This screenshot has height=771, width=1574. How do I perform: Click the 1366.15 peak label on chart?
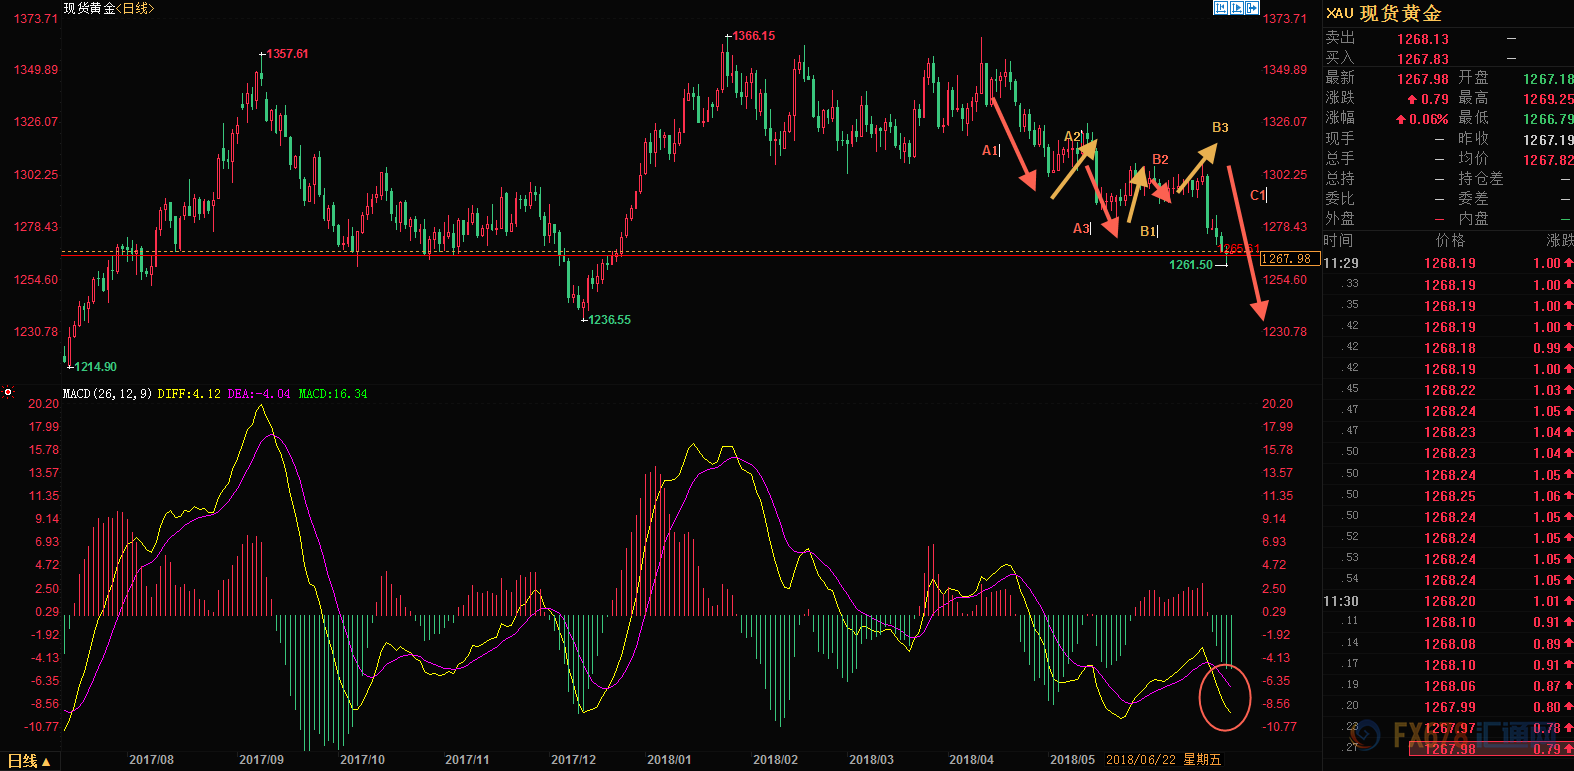(753, 36)
